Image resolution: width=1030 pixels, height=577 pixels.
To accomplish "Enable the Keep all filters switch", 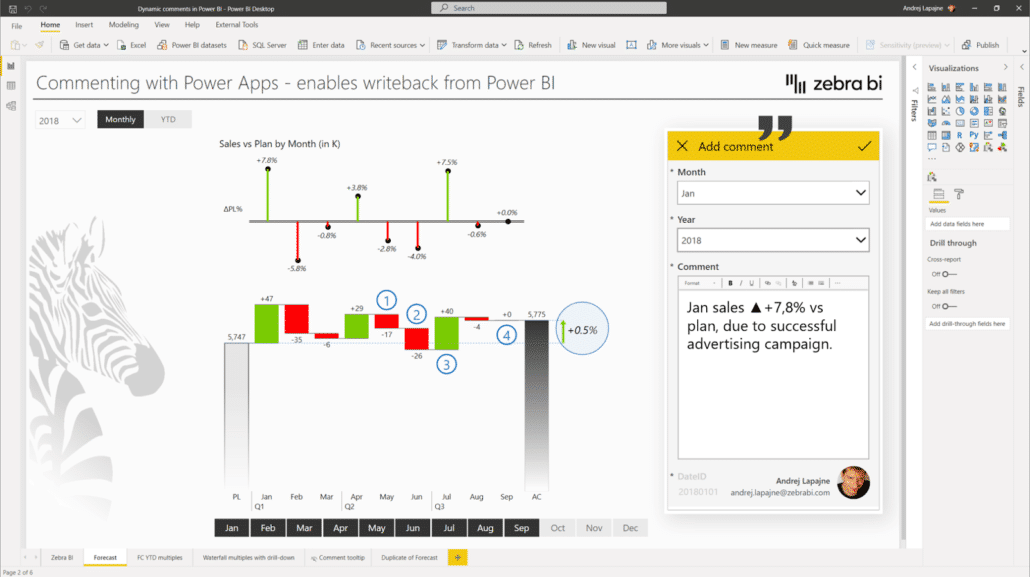I will click(x=947, y=306).
